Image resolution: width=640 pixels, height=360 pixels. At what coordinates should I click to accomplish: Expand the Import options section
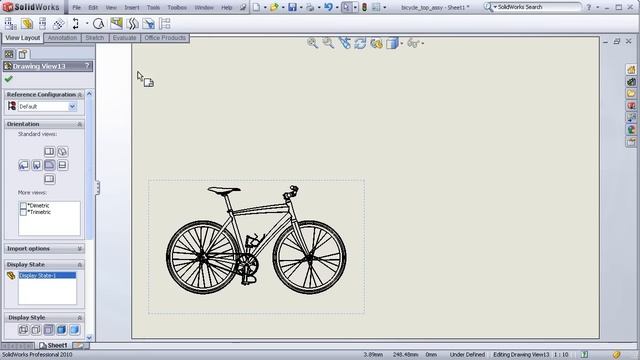[80, 249]
